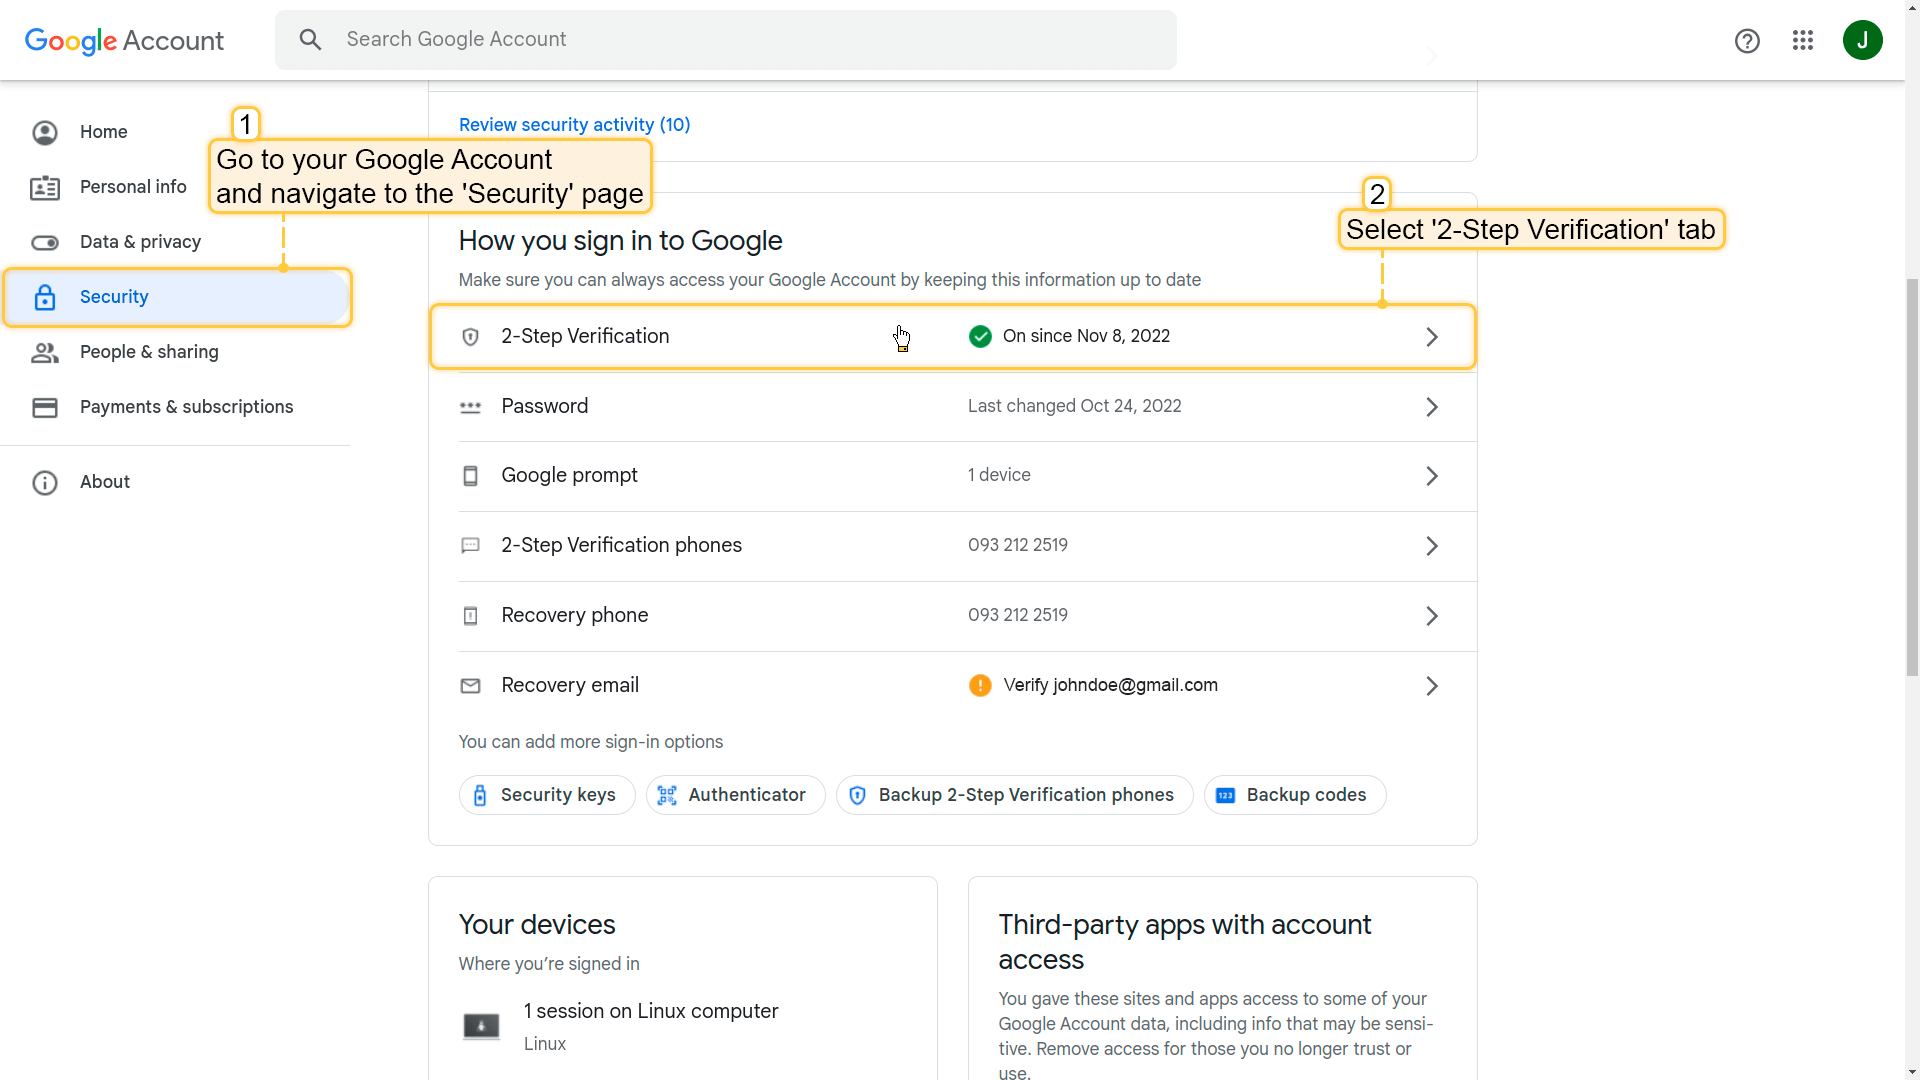Viewport: 1920px width, 1080px height.
Task: Open the Google apps grid icon
Action: pos(1802,40)
